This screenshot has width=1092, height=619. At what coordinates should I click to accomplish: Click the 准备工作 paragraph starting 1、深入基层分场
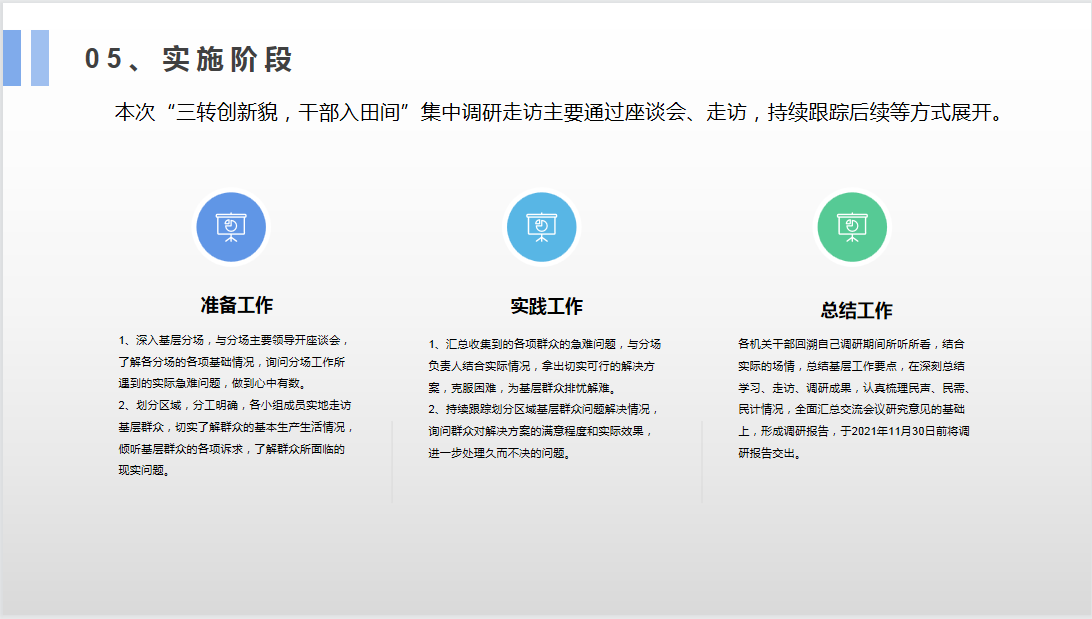(233, 361)
